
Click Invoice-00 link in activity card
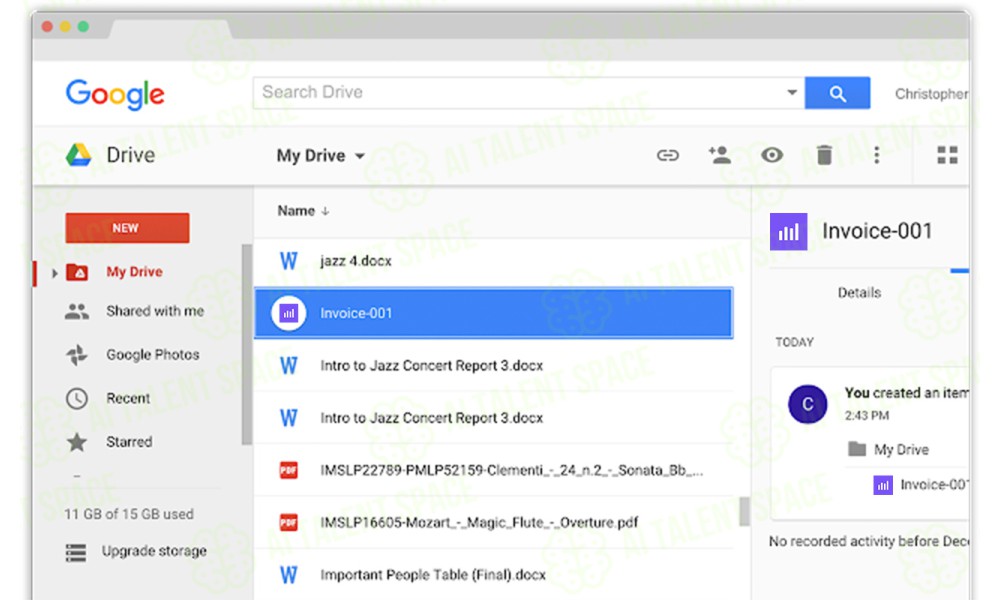click(x=934, y=485)
